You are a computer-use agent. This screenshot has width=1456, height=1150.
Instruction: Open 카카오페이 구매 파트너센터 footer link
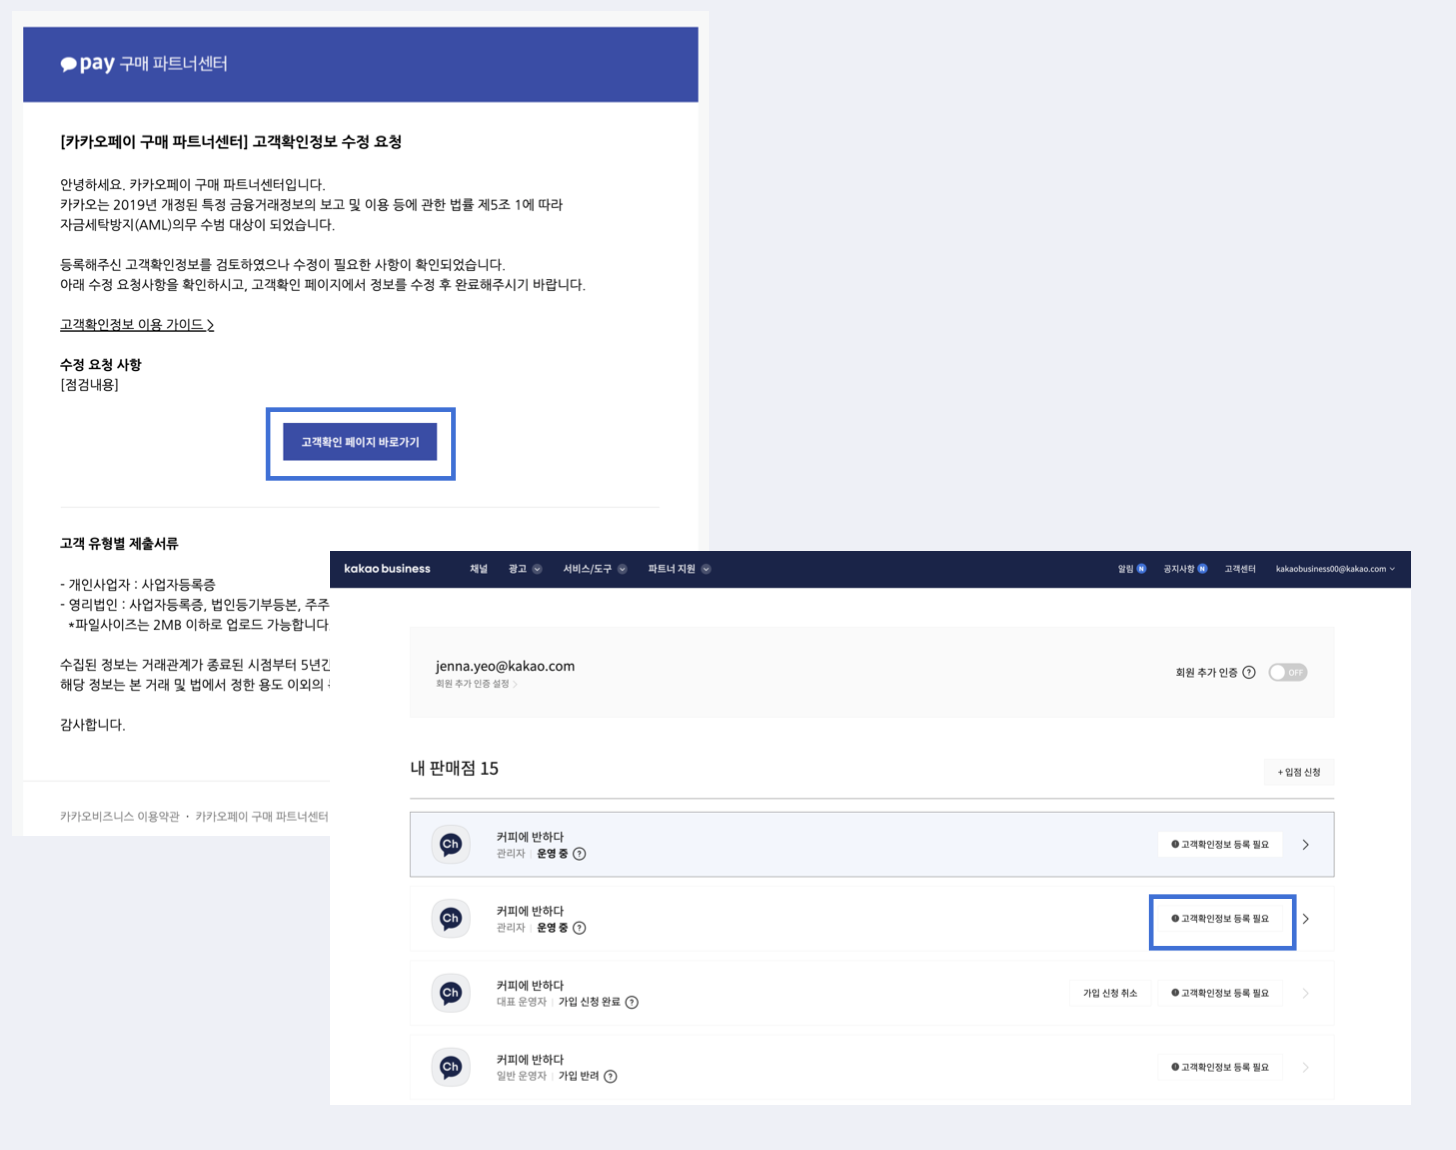(262, 817)
